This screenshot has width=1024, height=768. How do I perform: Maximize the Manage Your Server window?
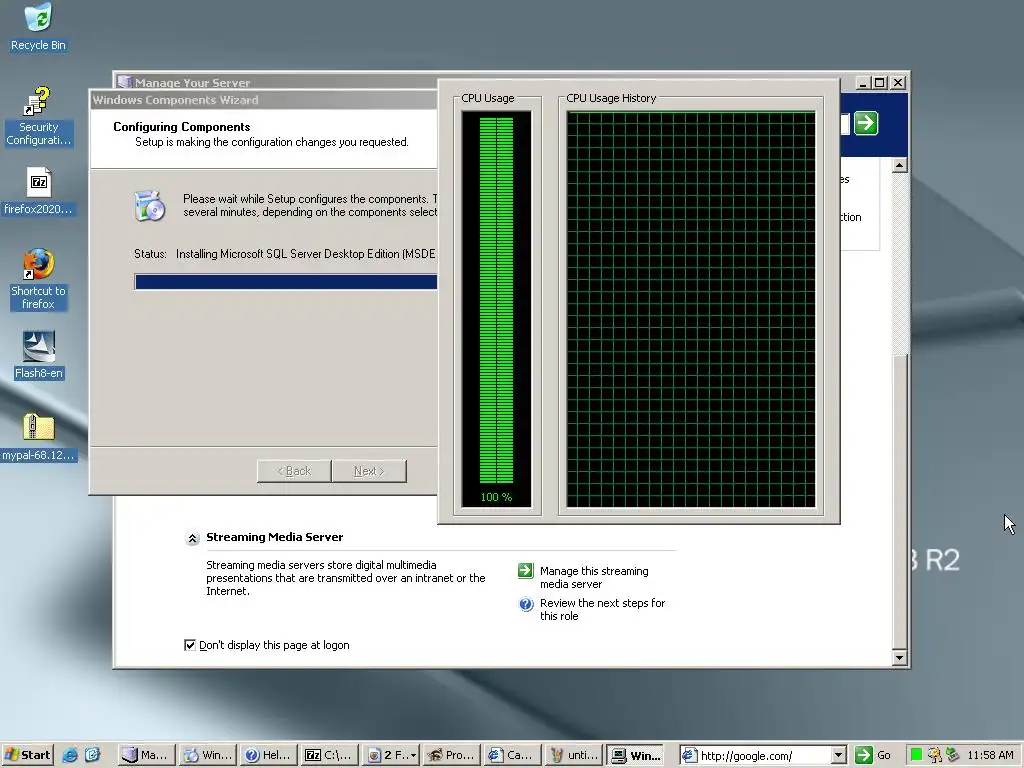pyautogui.click(x=880, y=83)
